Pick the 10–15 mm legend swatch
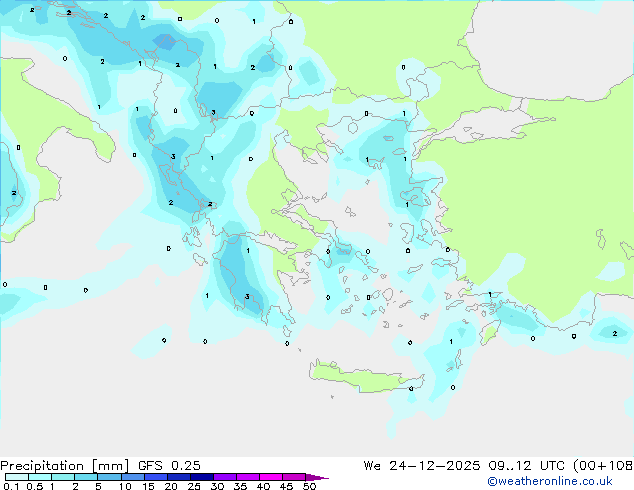The width and height of the screenshot is (634, 490). click(x=133, y=477)
